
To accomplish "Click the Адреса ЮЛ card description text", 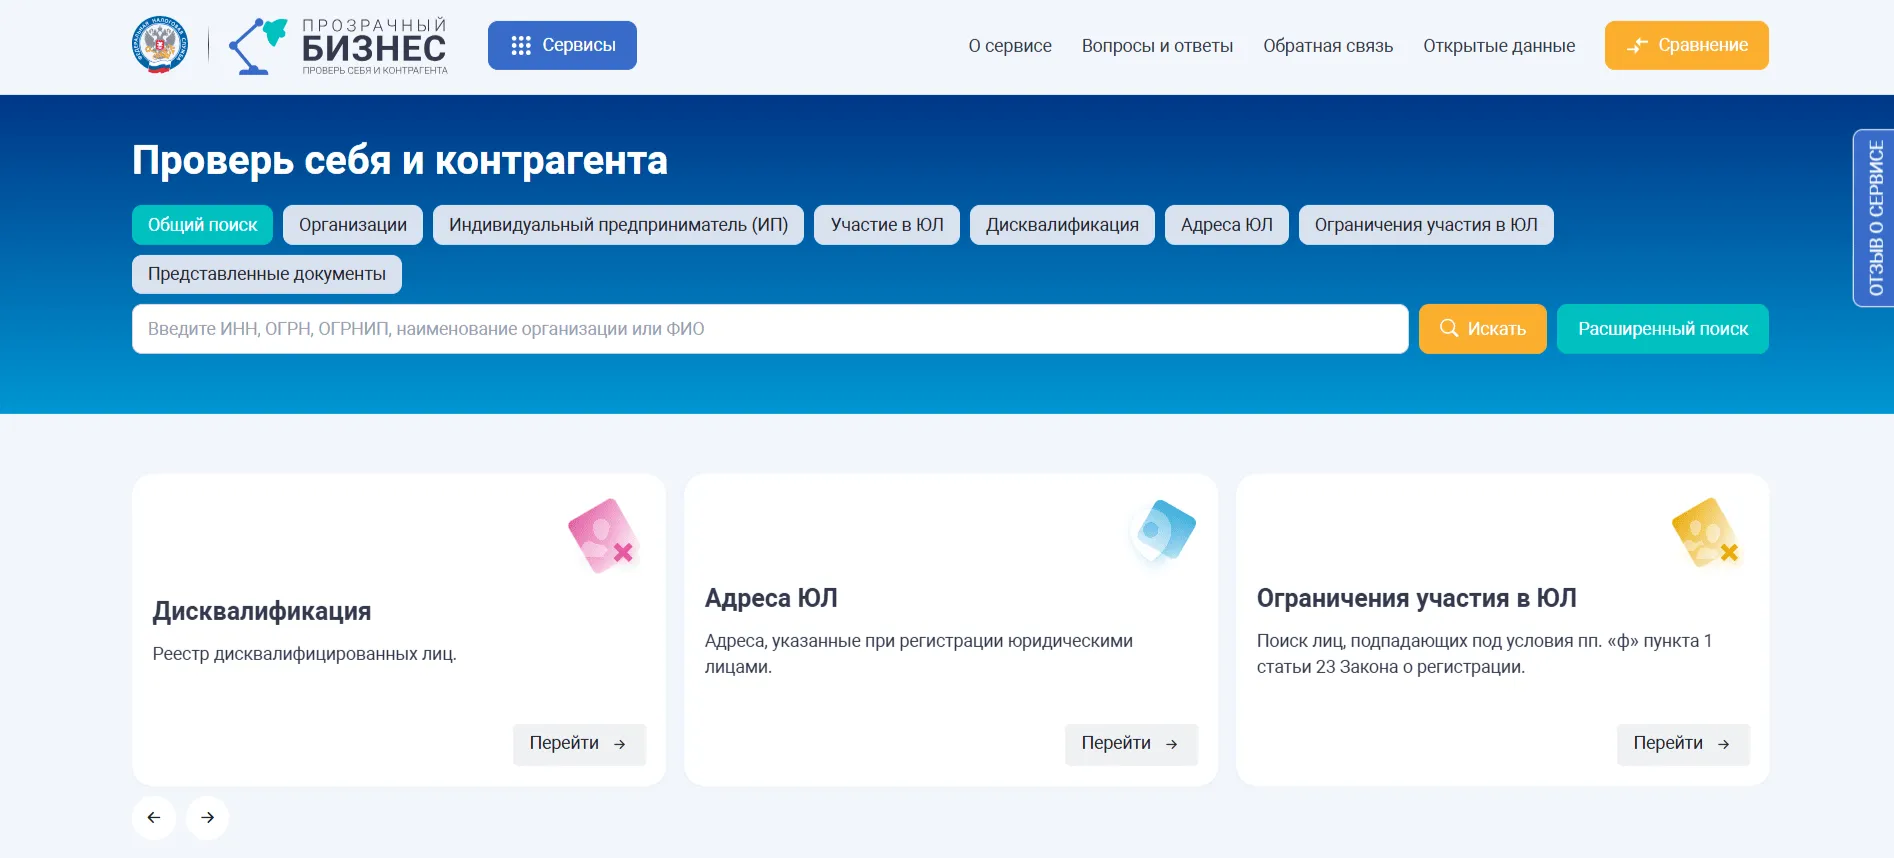I will coord(918,654).
